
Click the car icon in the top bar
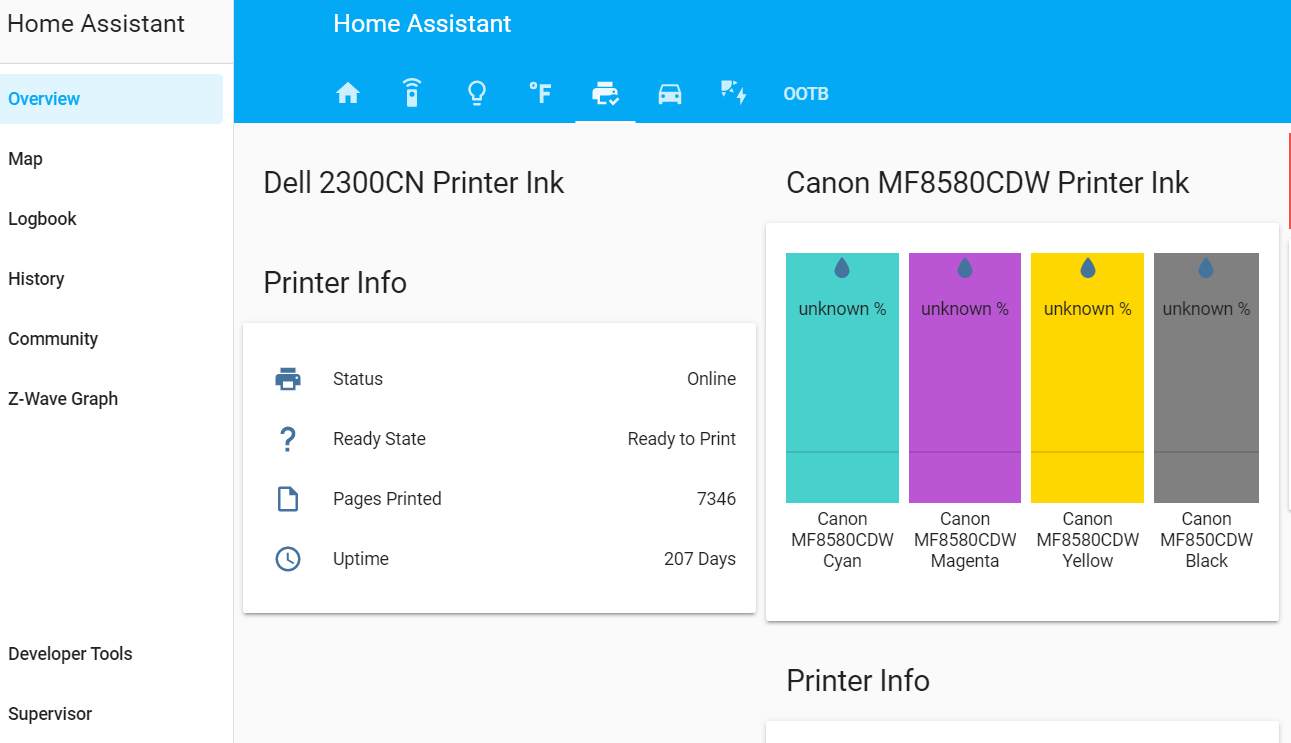point(669,92)
